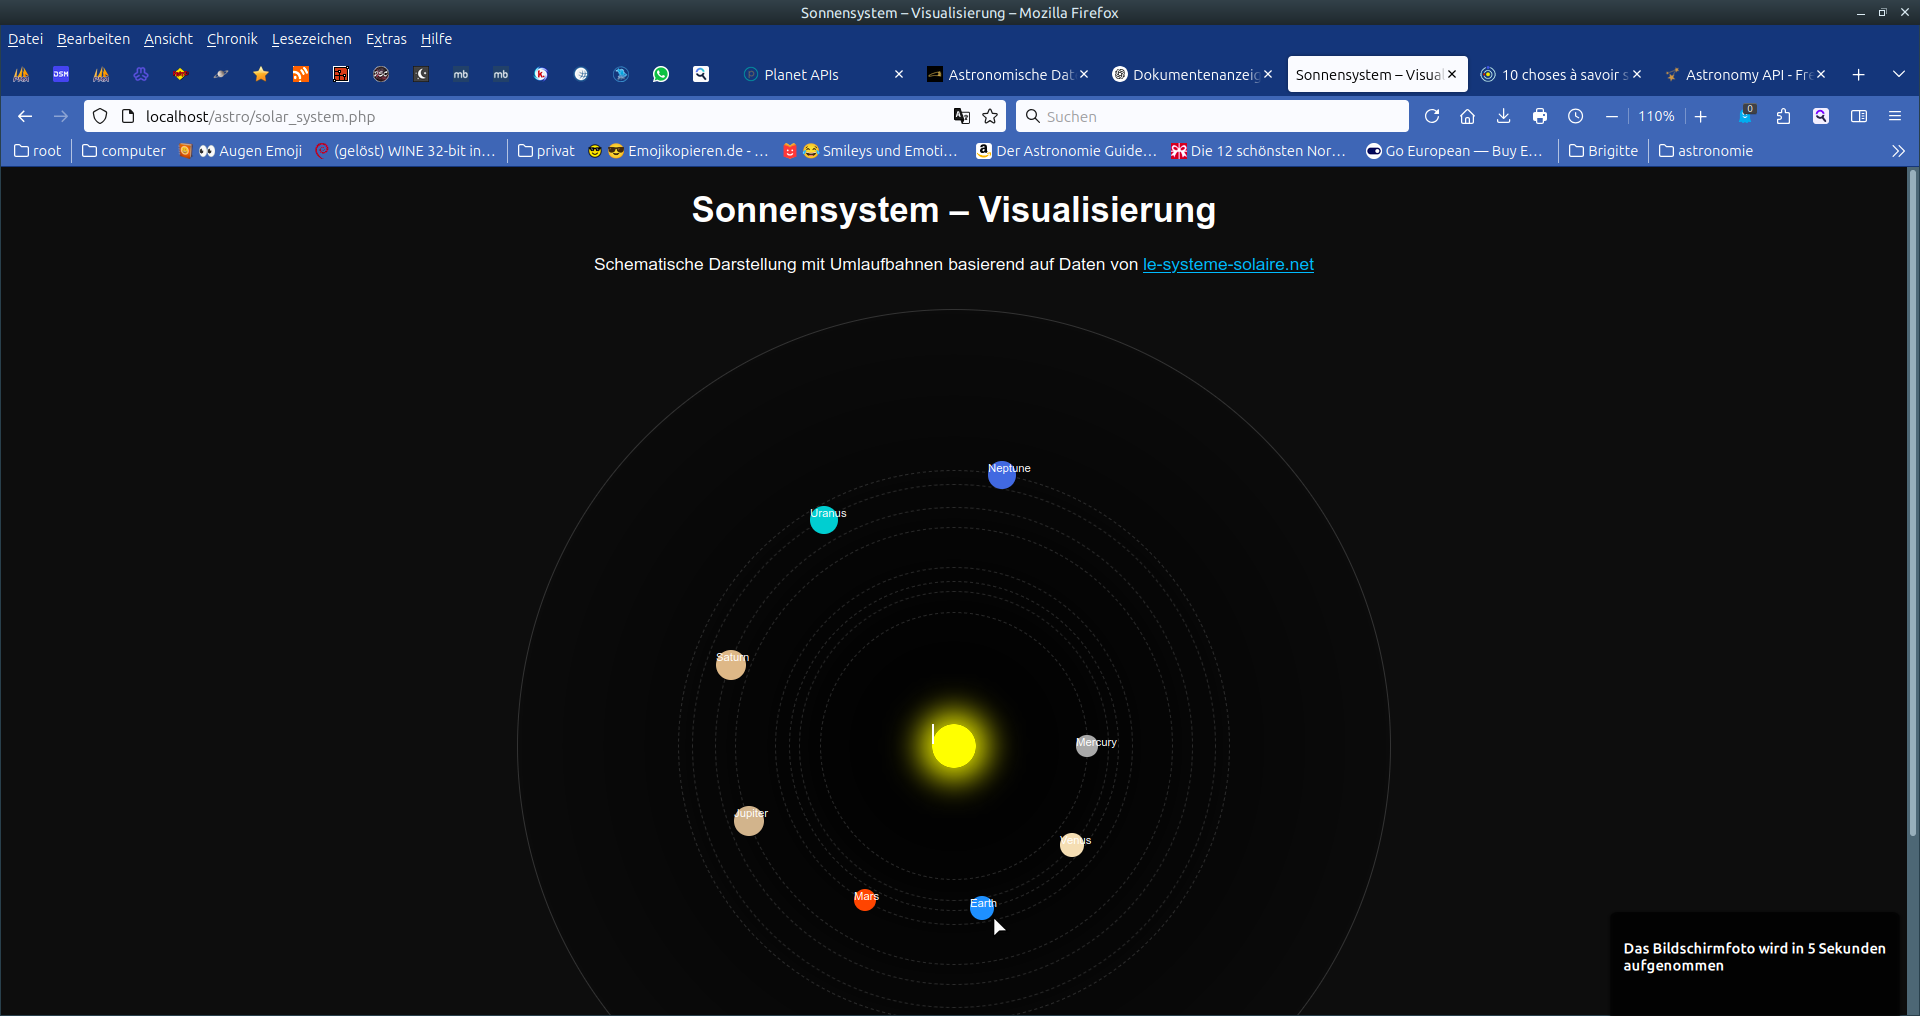Viewport: 1920px width, 1016px height.
Task: Open the DSM pinned tab
Action: tap(61, 74)
